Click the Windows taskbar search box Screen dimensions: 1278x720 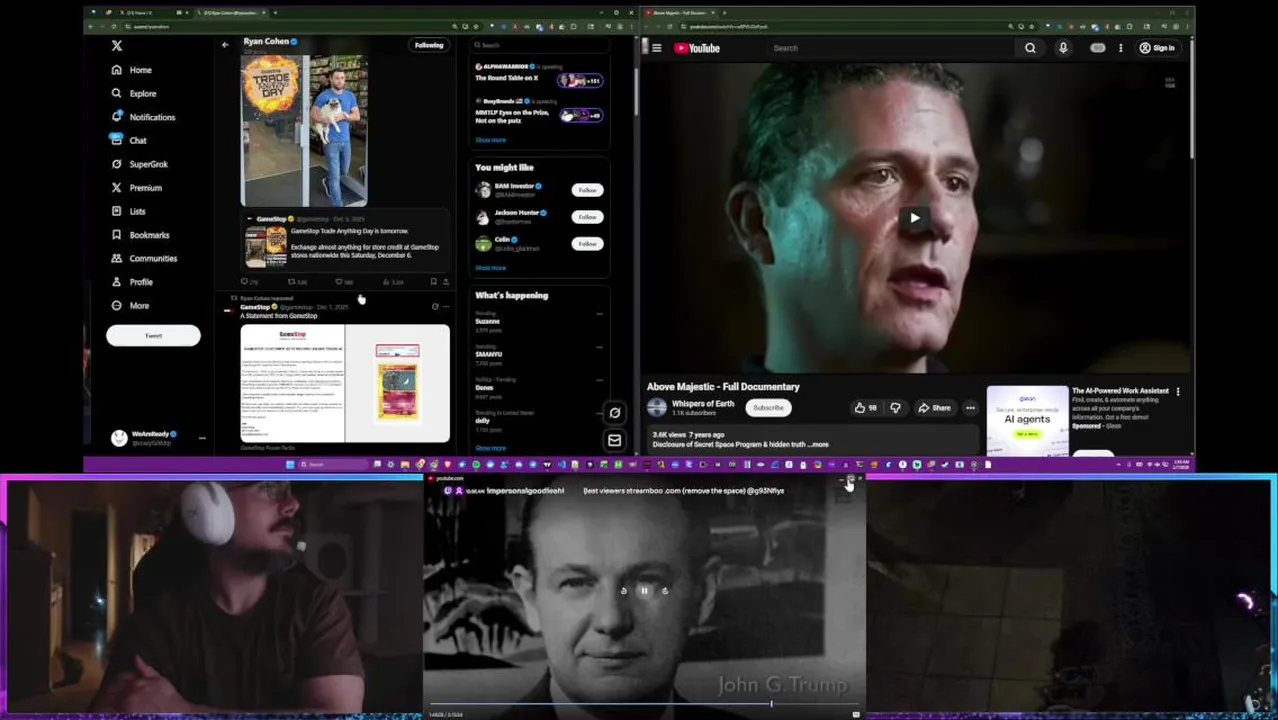coord(332,464)
